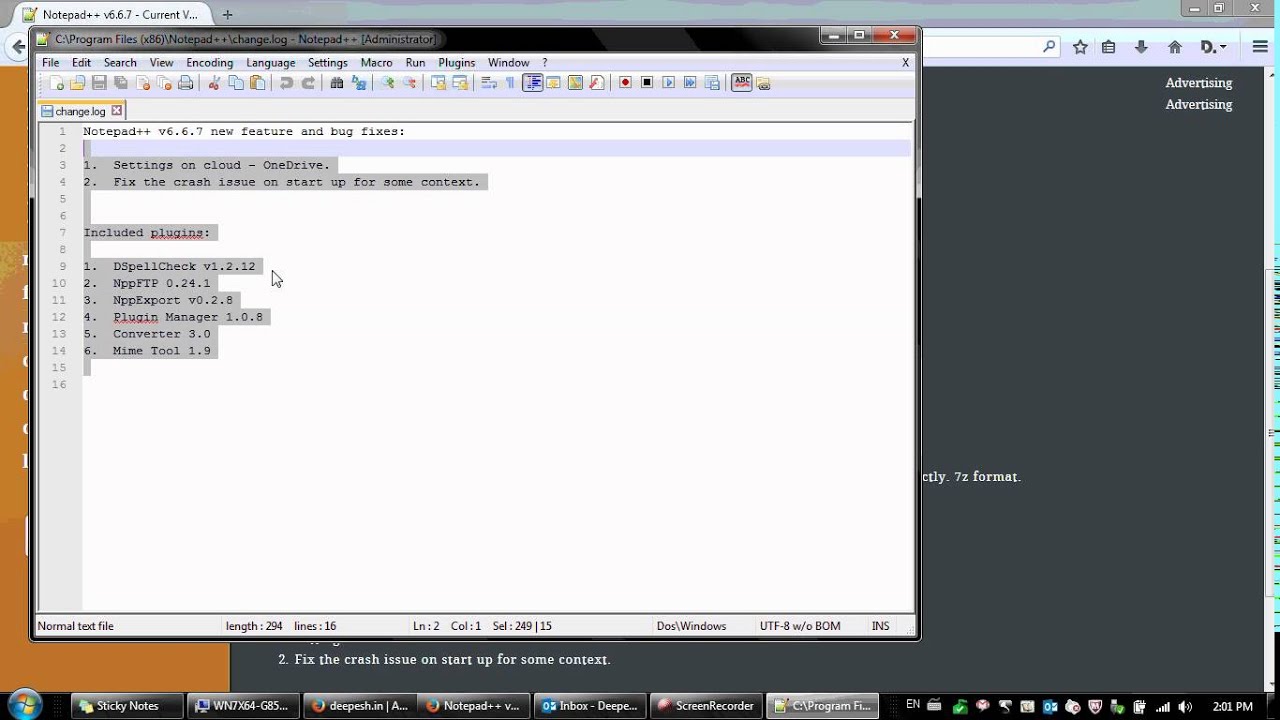Click the Close All toolbar icon

tap(164, 83)
